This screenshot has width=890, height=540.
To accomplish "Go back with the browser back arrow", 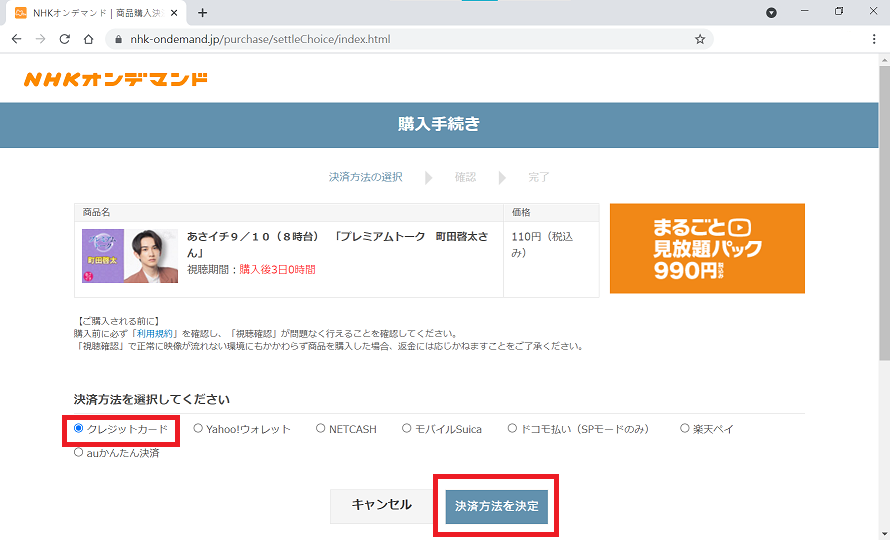I will pyautogui.click(x=16, y=39).
